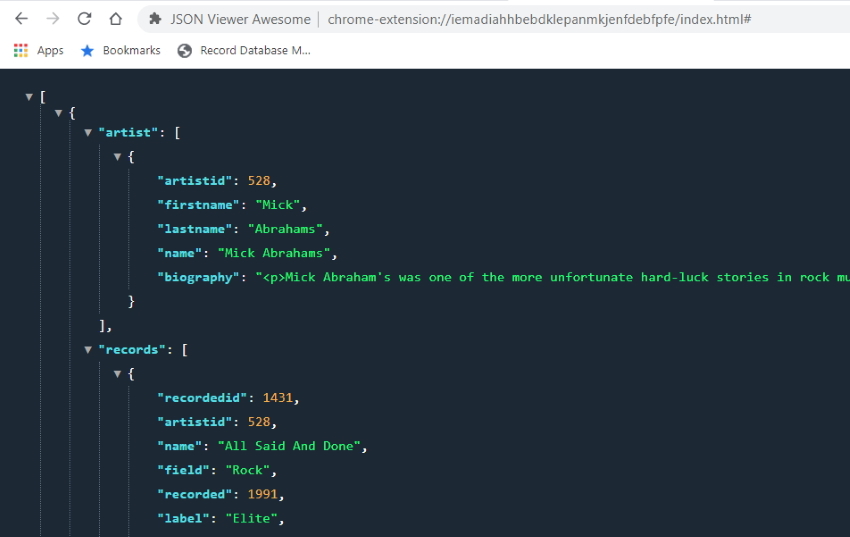The width and height of the screenshot is (850, 537).
Task: Click the "recordedid" key
Action: [202, 398]
